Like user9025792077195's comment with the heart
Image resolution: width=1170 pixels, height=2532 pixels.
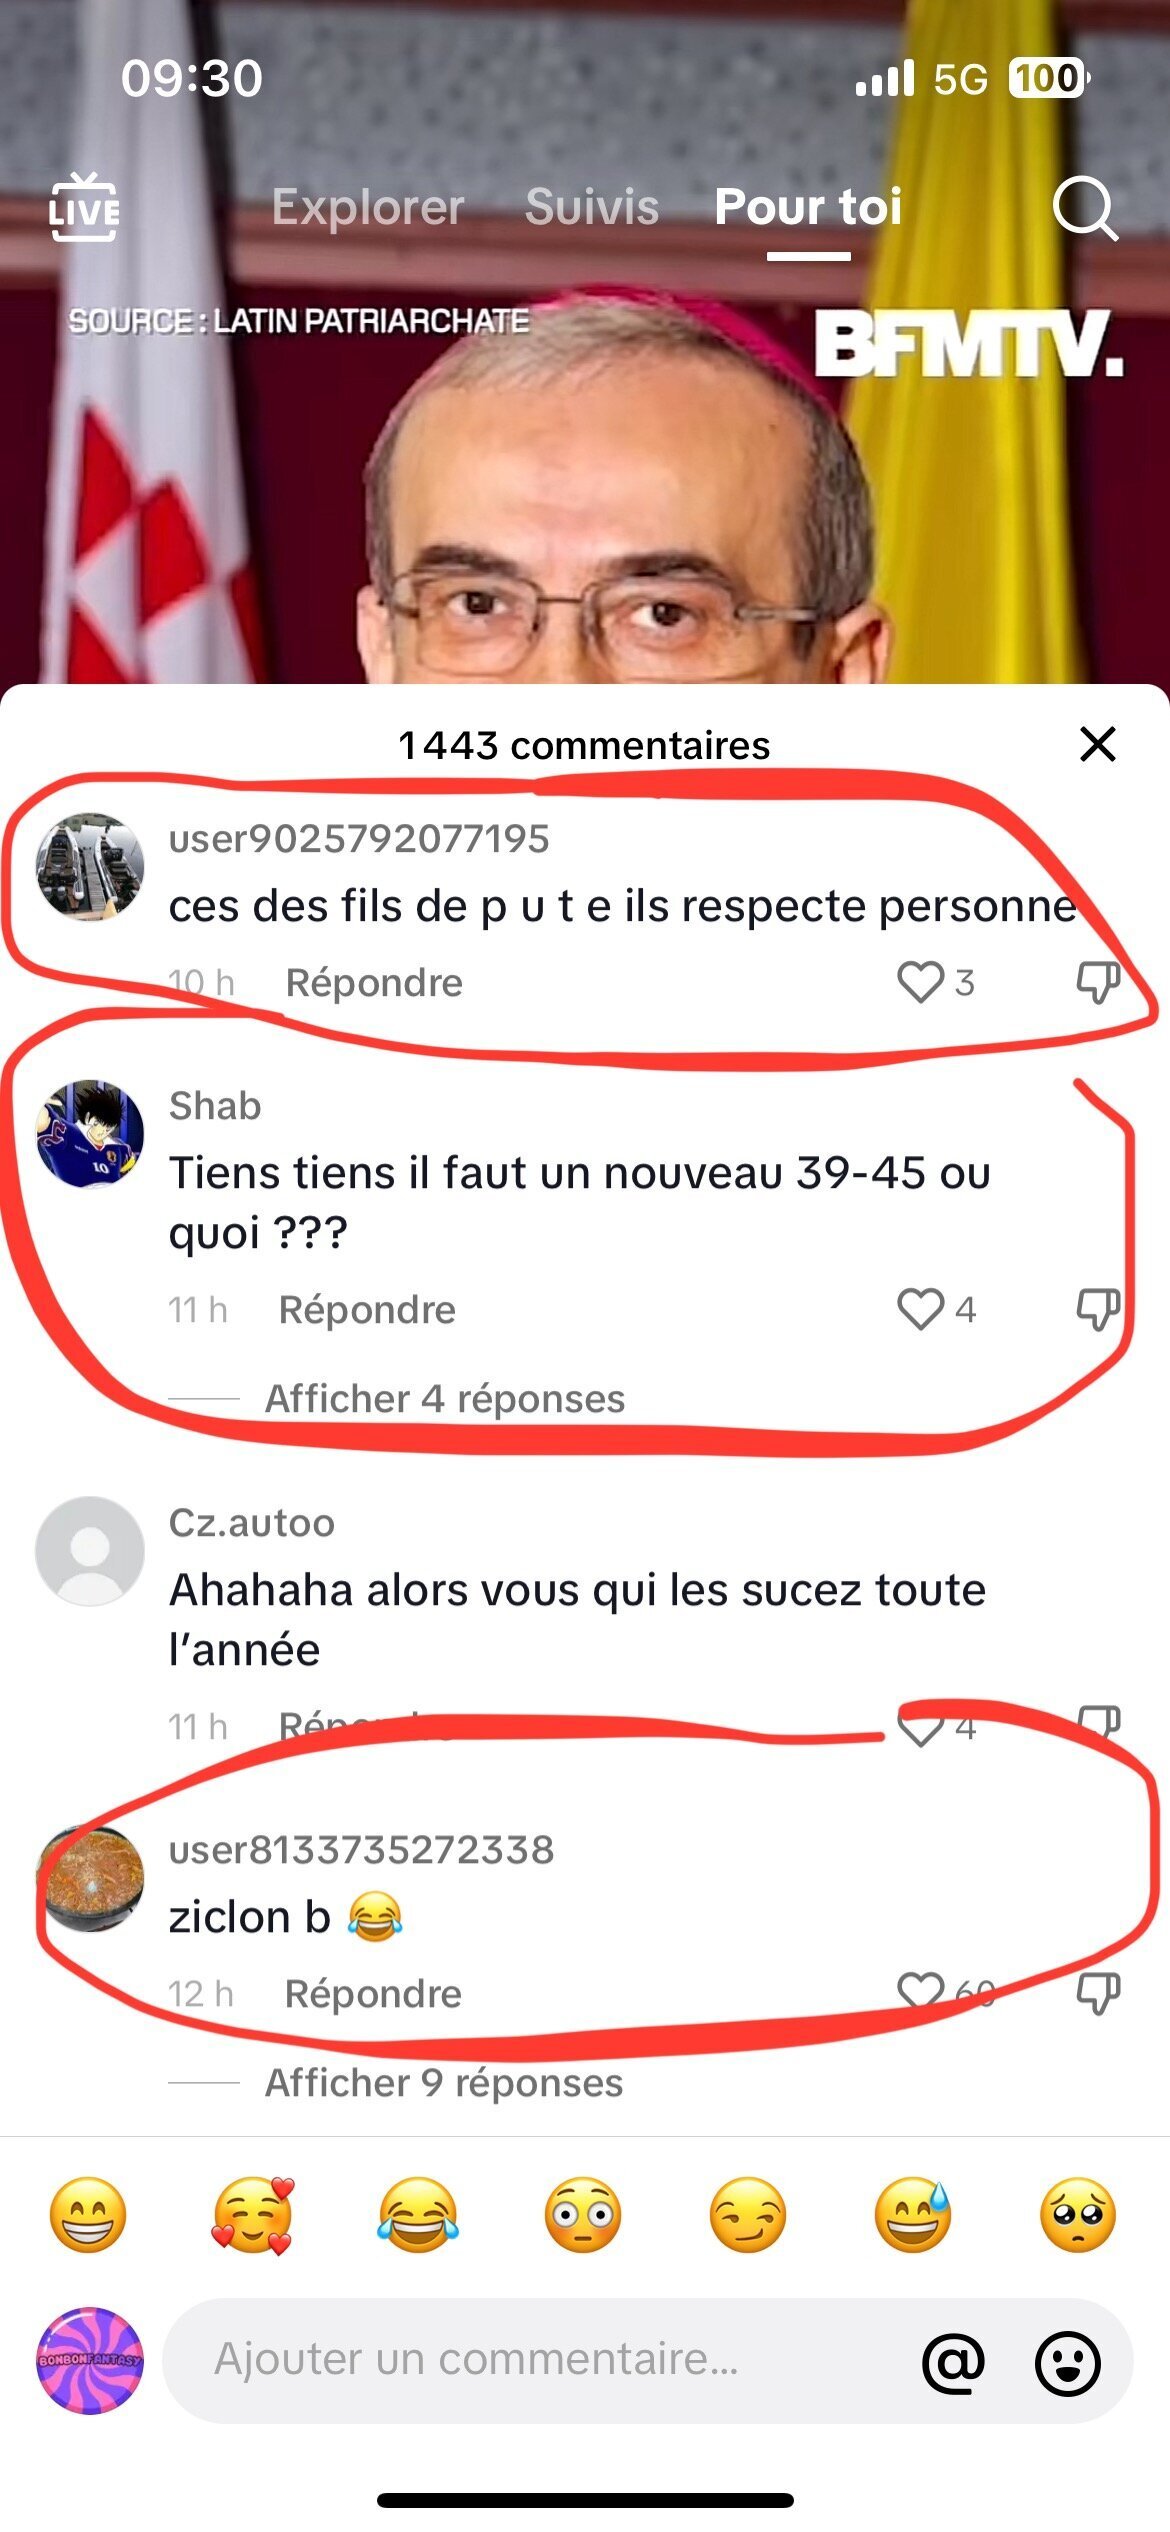coord(920,982)
